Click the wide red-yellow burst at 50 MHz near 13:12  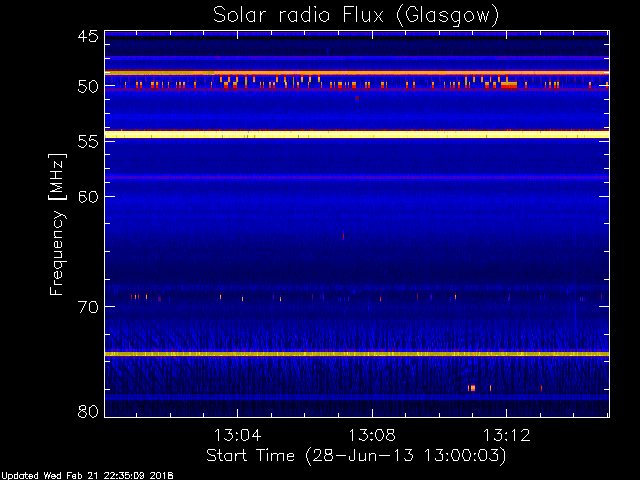click(509, 85)
